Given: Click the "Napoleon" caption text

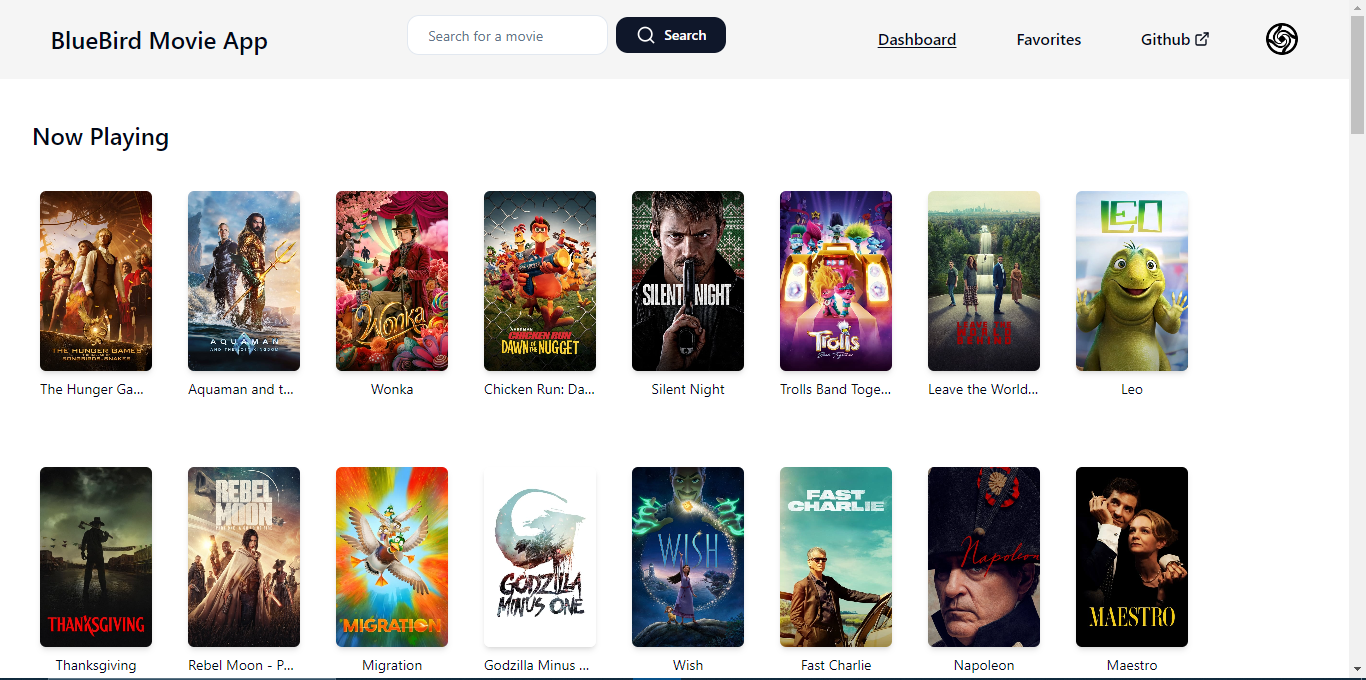Looking at the screenshot, I should point(984,665).
